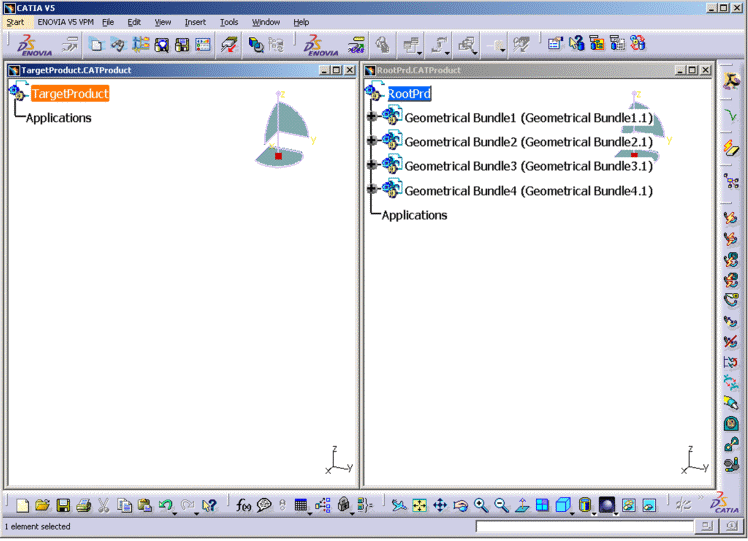
Task: Click Applications under the RootPrd tree
Action: pyautogui.click(x=414, y=215)
